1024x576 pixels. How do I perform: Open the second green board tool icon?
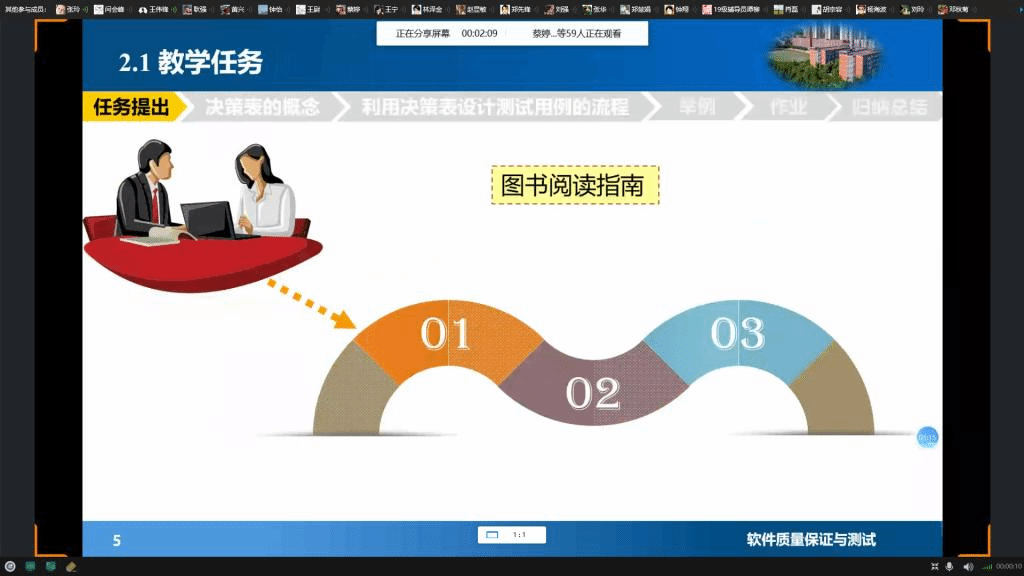tap(50, 566)
